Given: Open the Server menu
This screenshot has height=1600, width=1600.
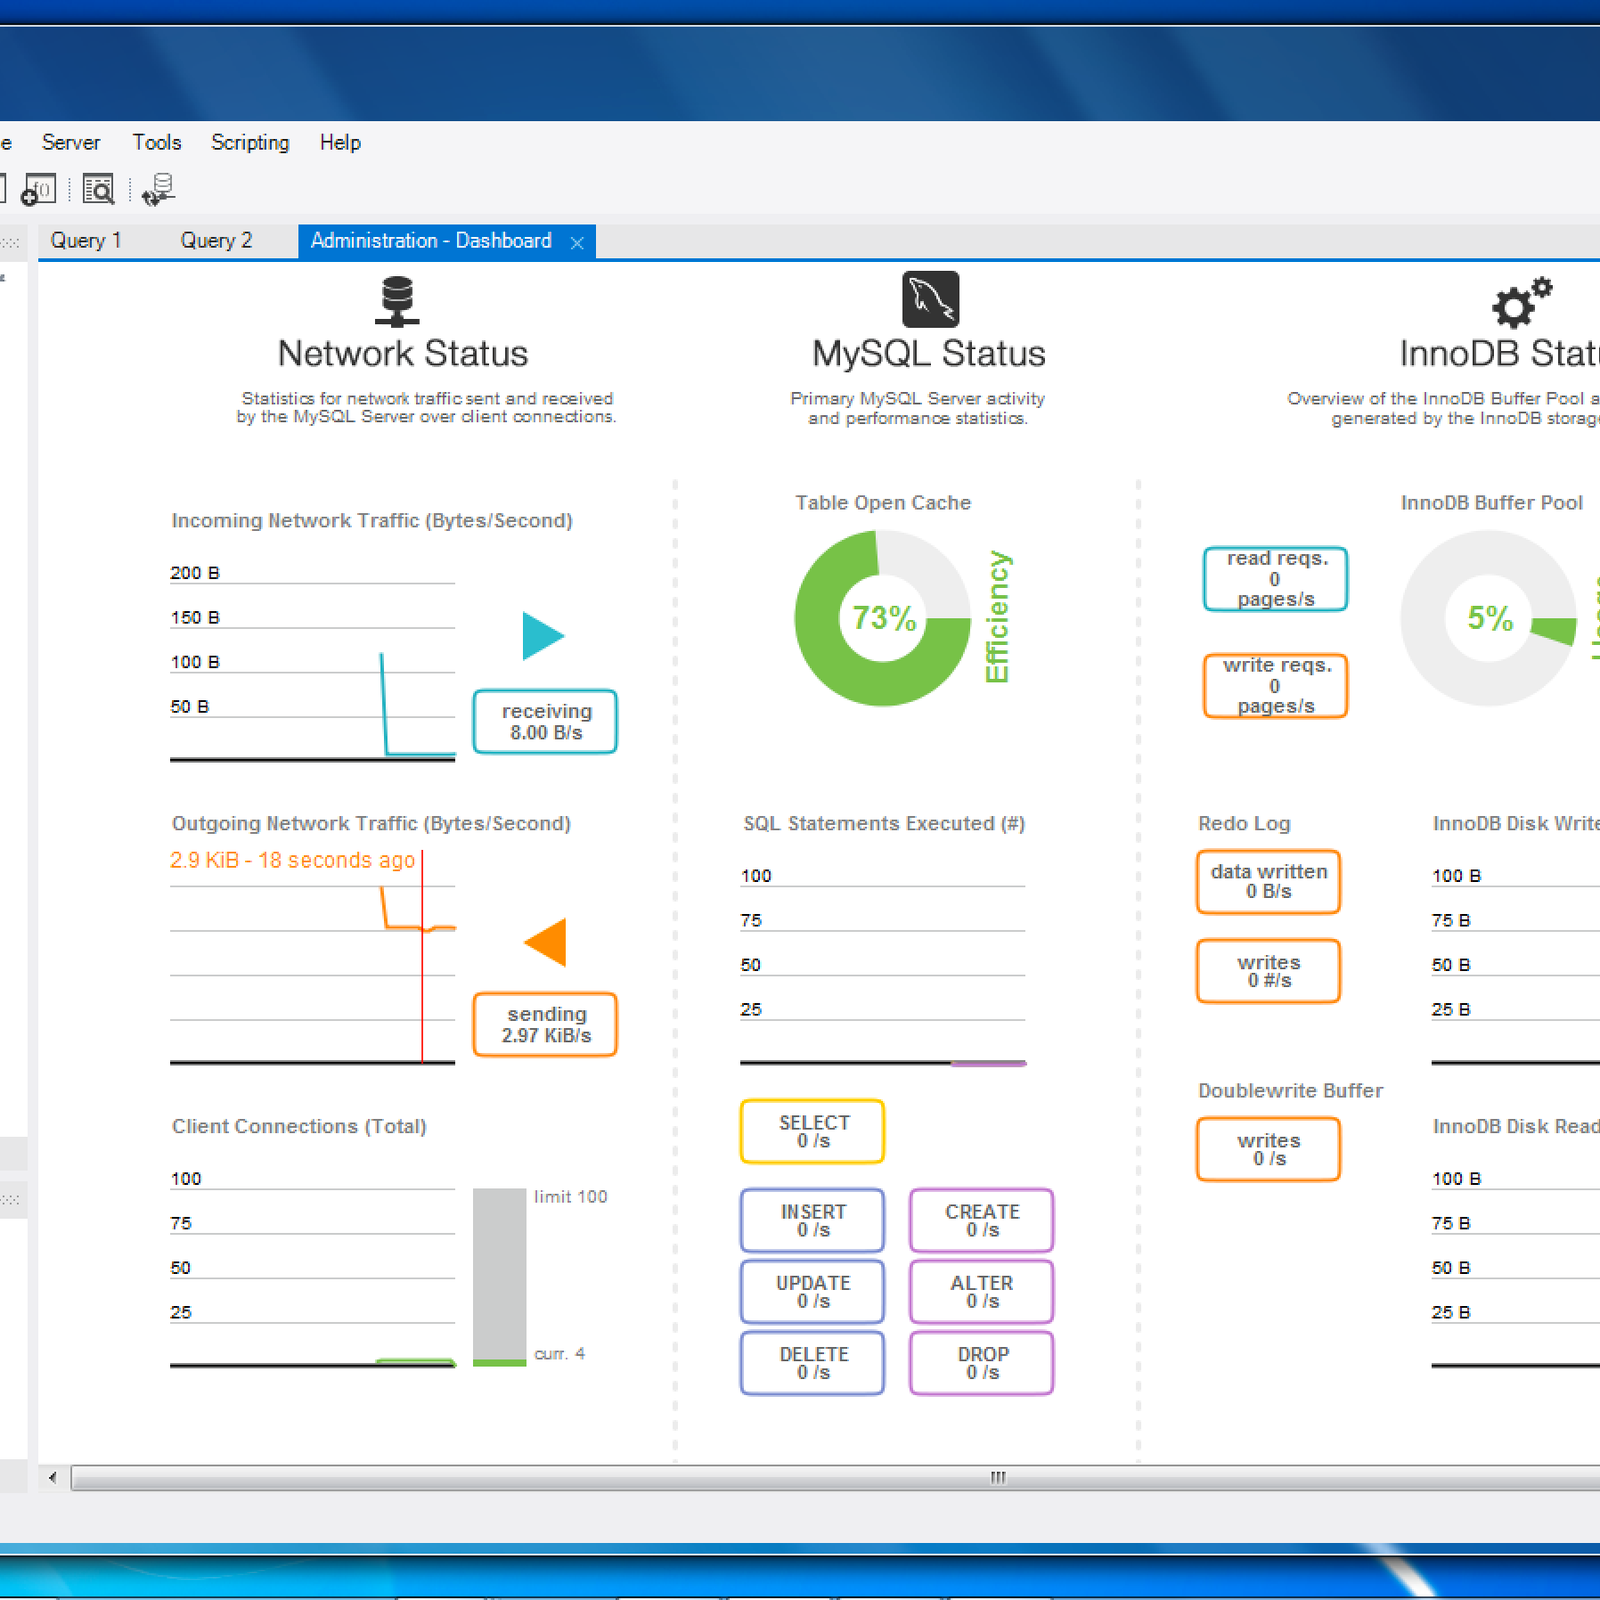Looking at the screenshot, I should click(70, 142).
